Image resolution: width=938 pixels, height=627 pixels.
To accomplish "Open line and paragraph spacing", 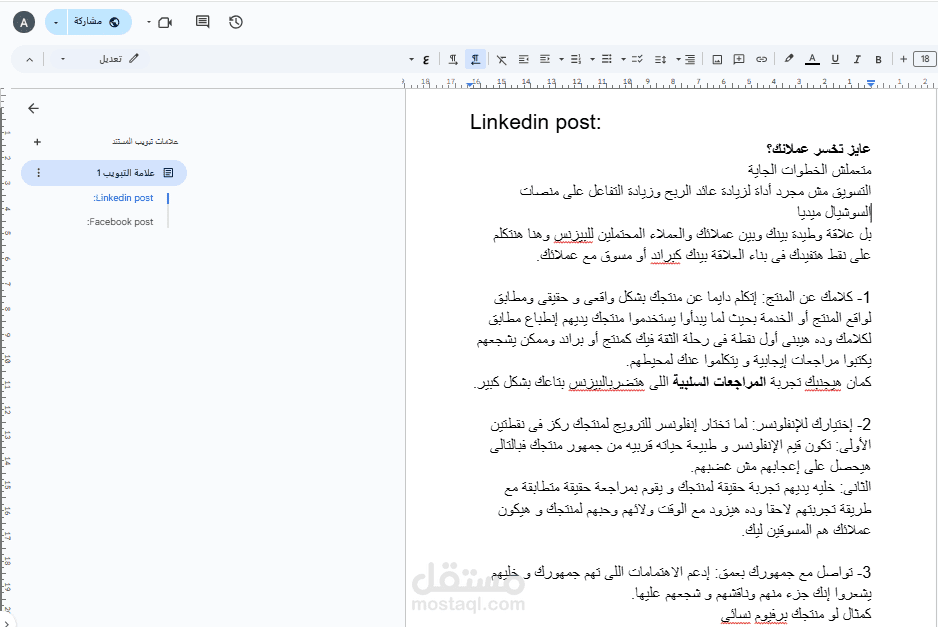I will 660,59.
